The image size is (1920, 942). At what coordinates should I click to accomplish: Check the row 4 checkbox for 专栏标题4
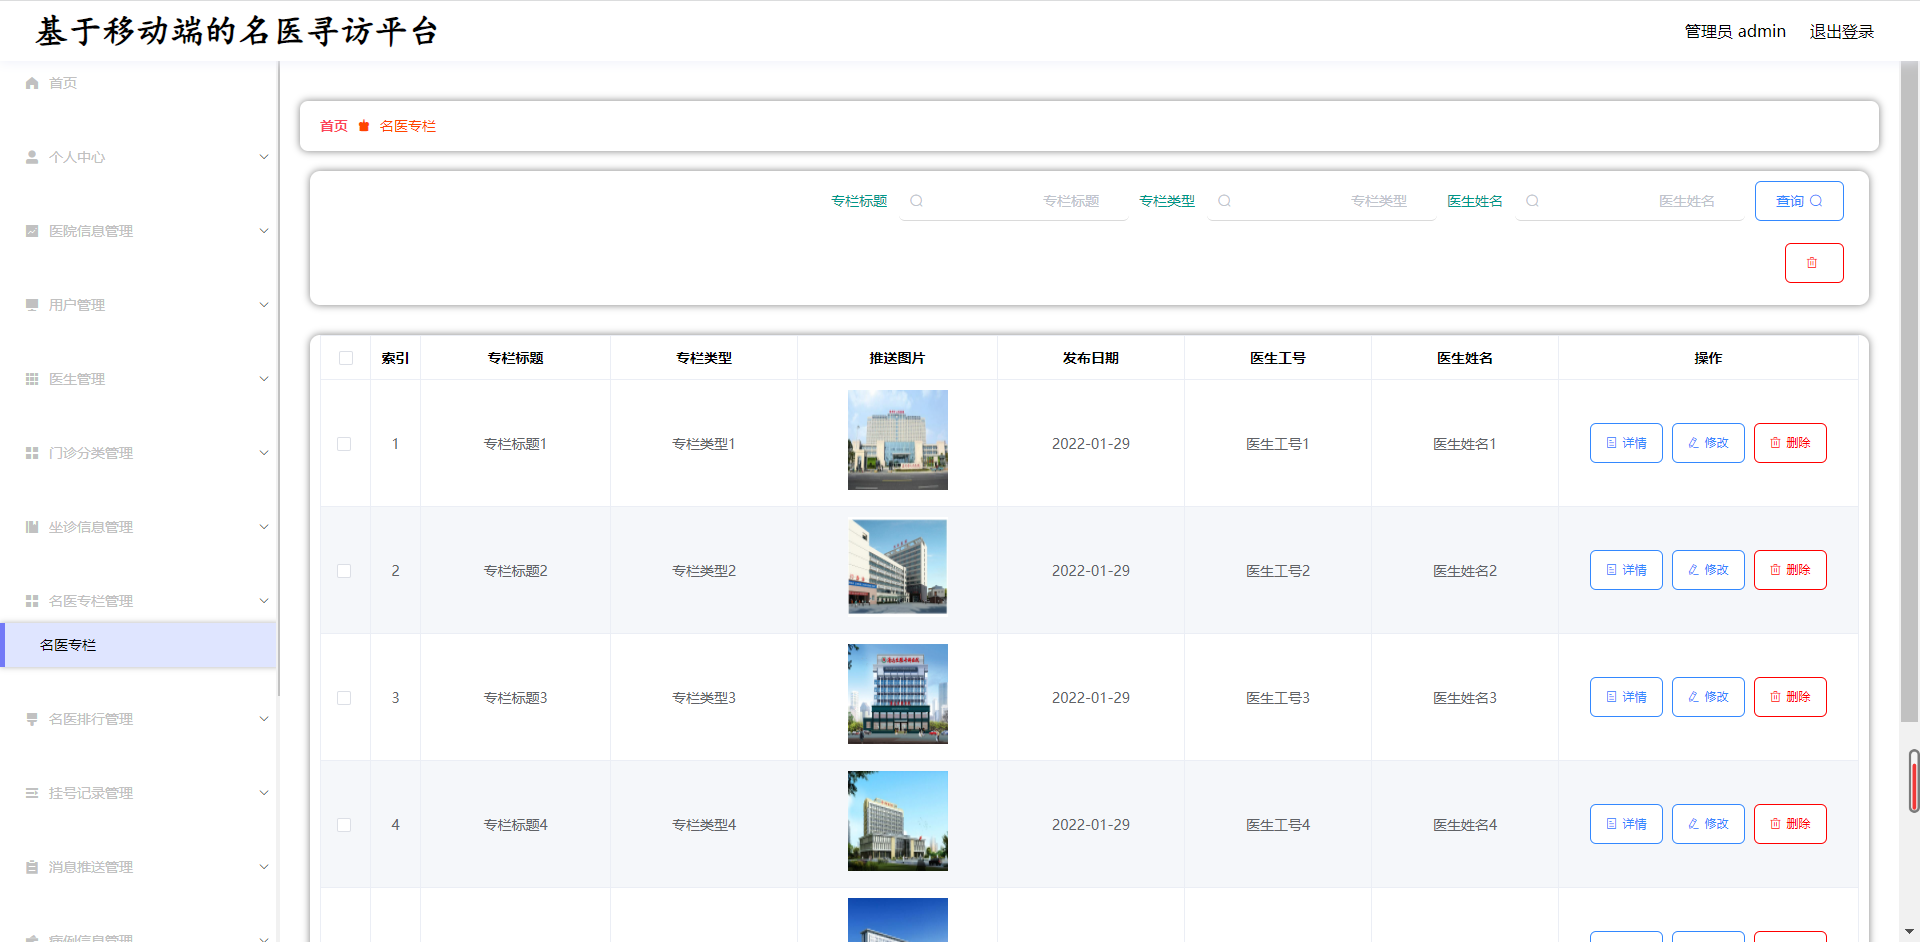pyautogui.click(x=344, y=825)
